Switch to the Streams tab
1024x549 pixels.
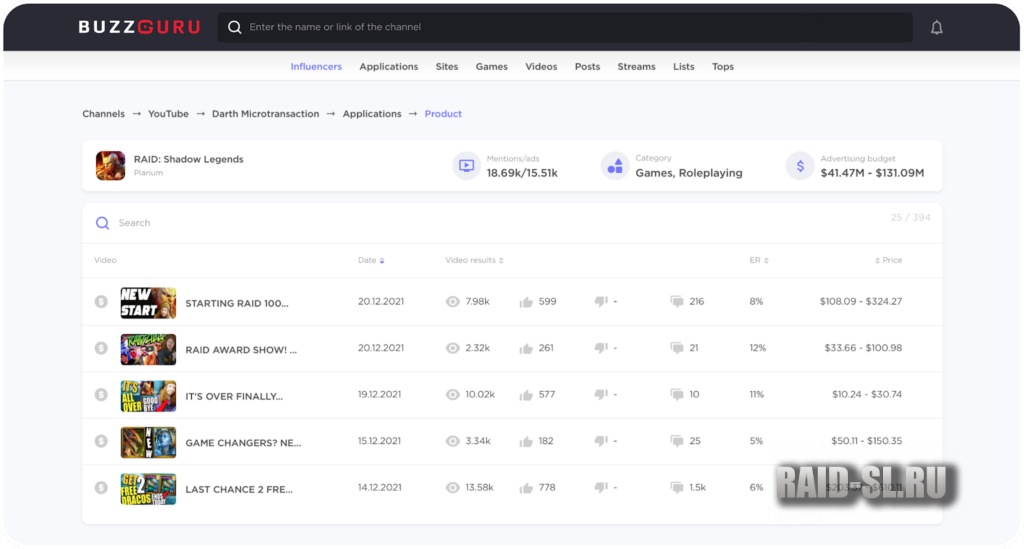click(636, 67)
